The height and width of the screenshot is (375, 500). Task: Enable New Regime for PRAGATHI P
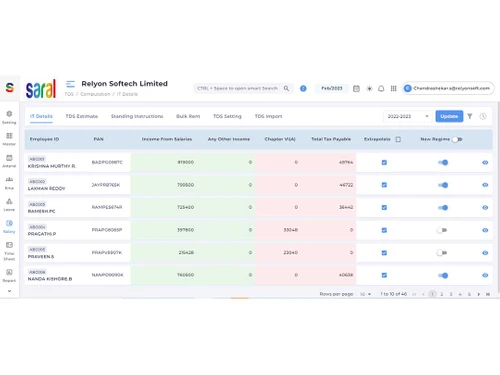tap(442, 230)
